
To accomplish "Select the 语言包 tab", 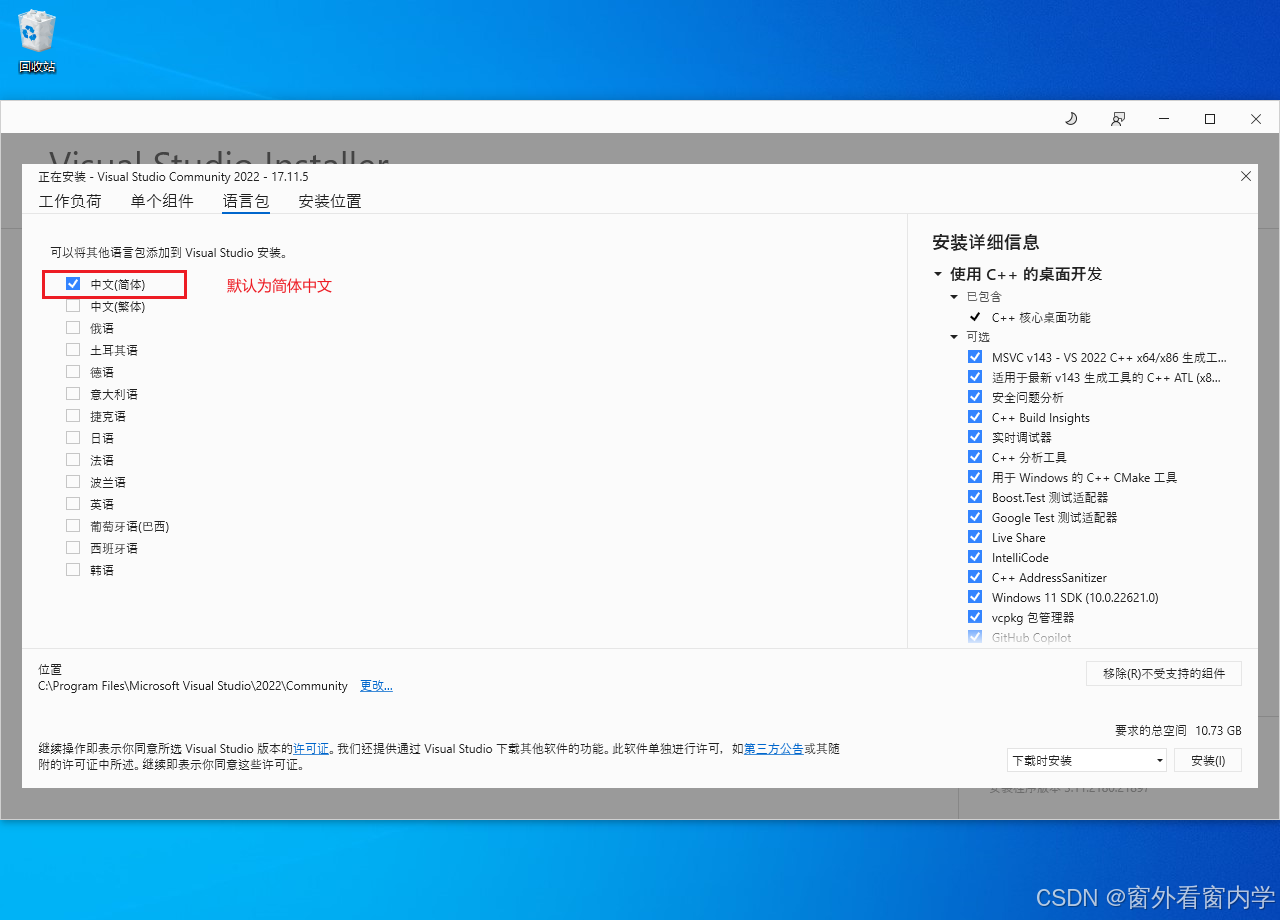I will coord(246,201).
